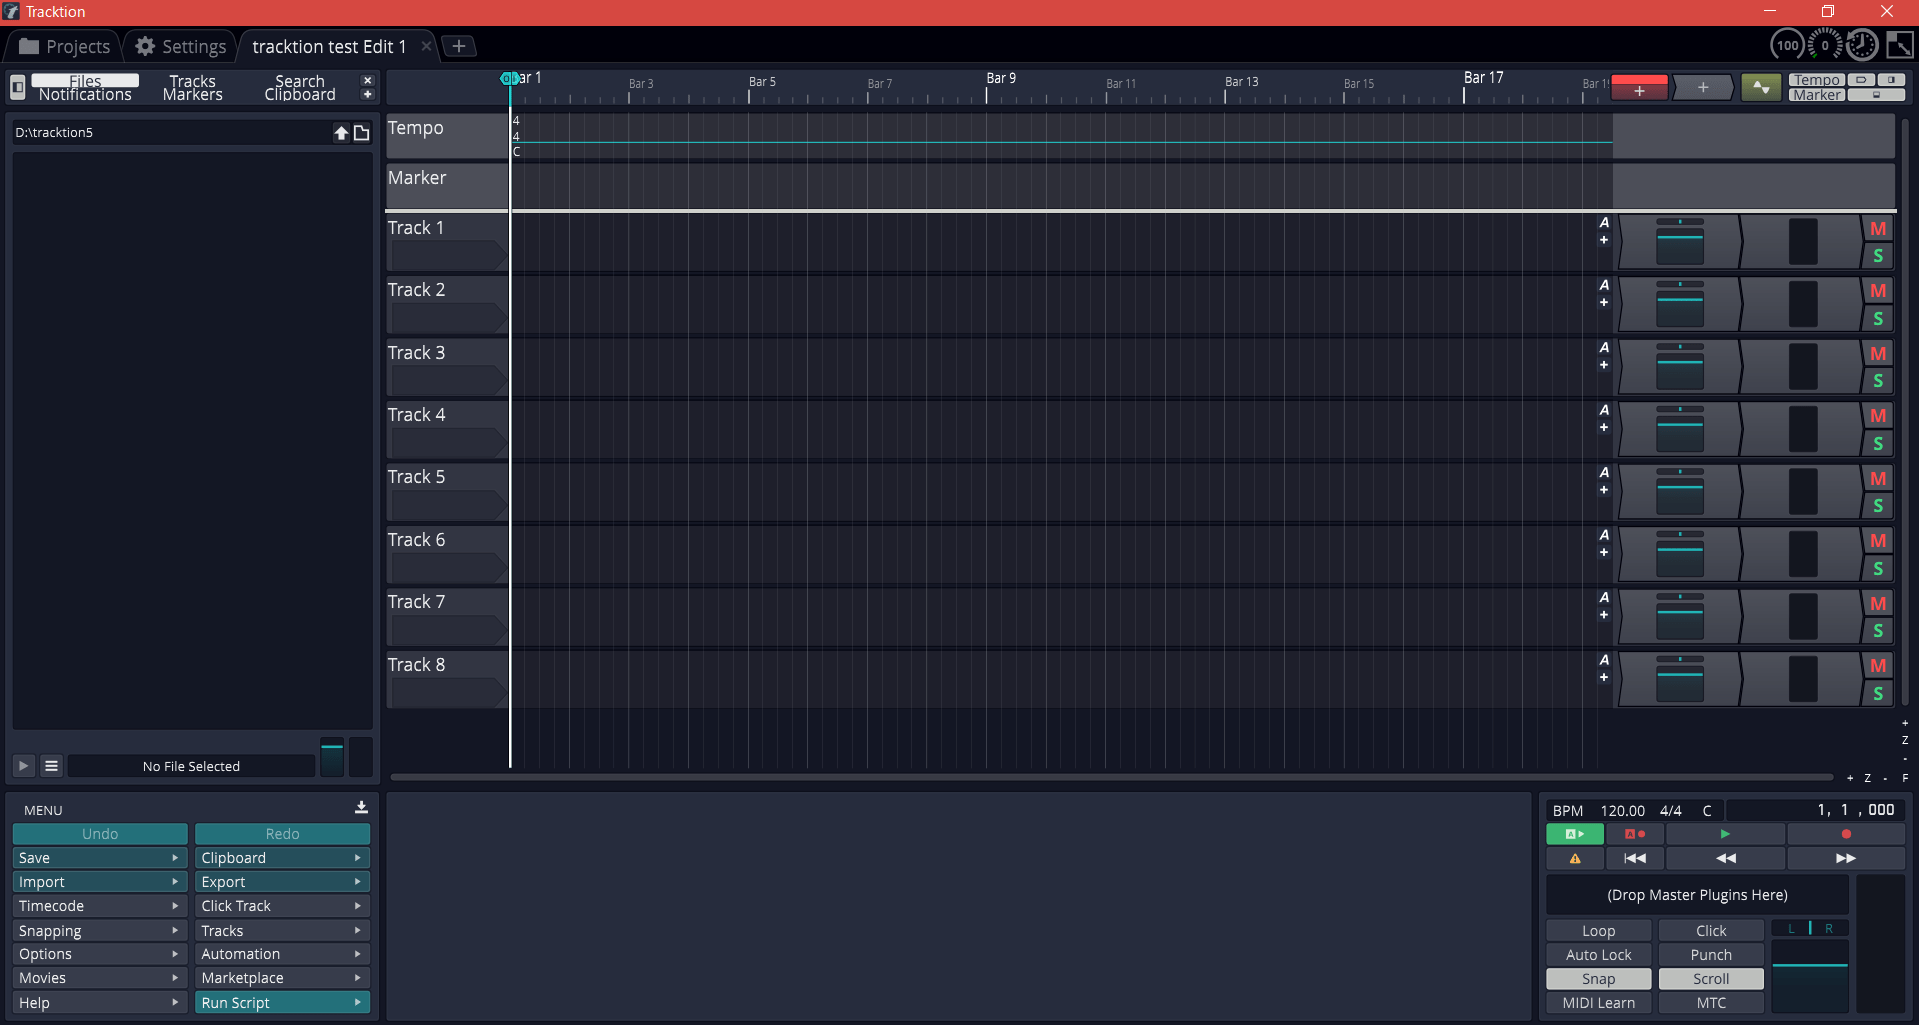Expand the Save submenu
Screen dimensions: 1919x1025
(x=100, y=858)
